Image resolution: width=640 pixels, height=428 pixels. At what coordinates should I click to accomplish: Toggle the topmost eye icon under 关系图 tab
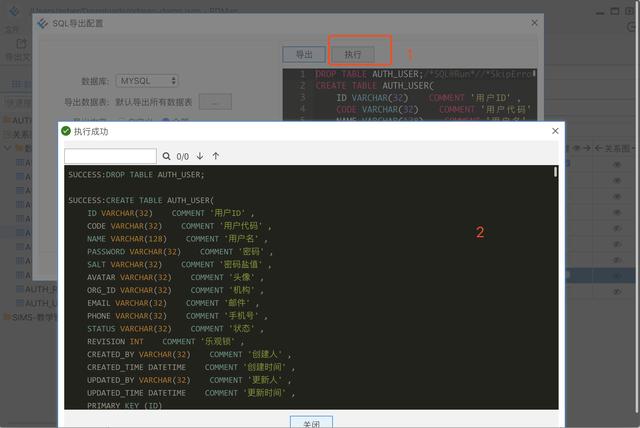pos(617,164)
